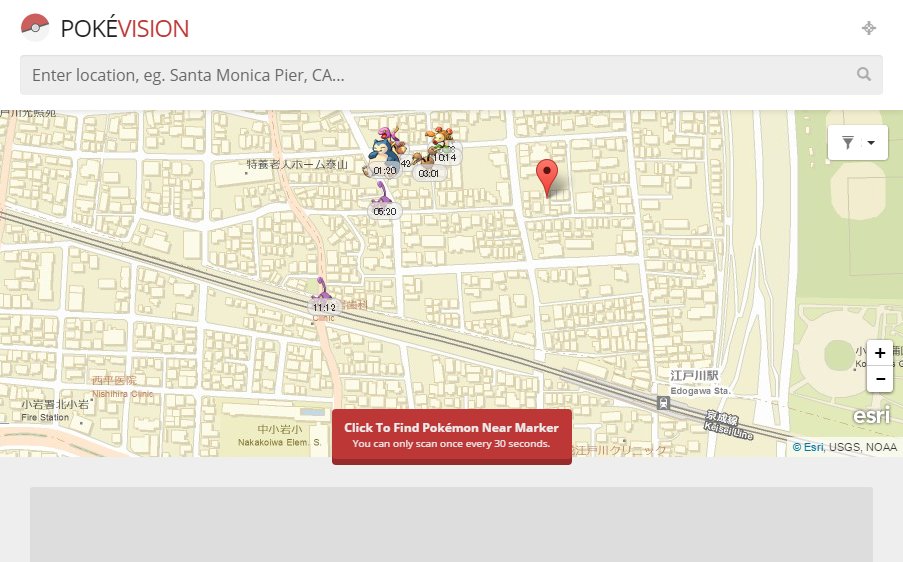Click the locate-me crosshair icon
Screen dimensions: 903x562
tap(868, 28)
